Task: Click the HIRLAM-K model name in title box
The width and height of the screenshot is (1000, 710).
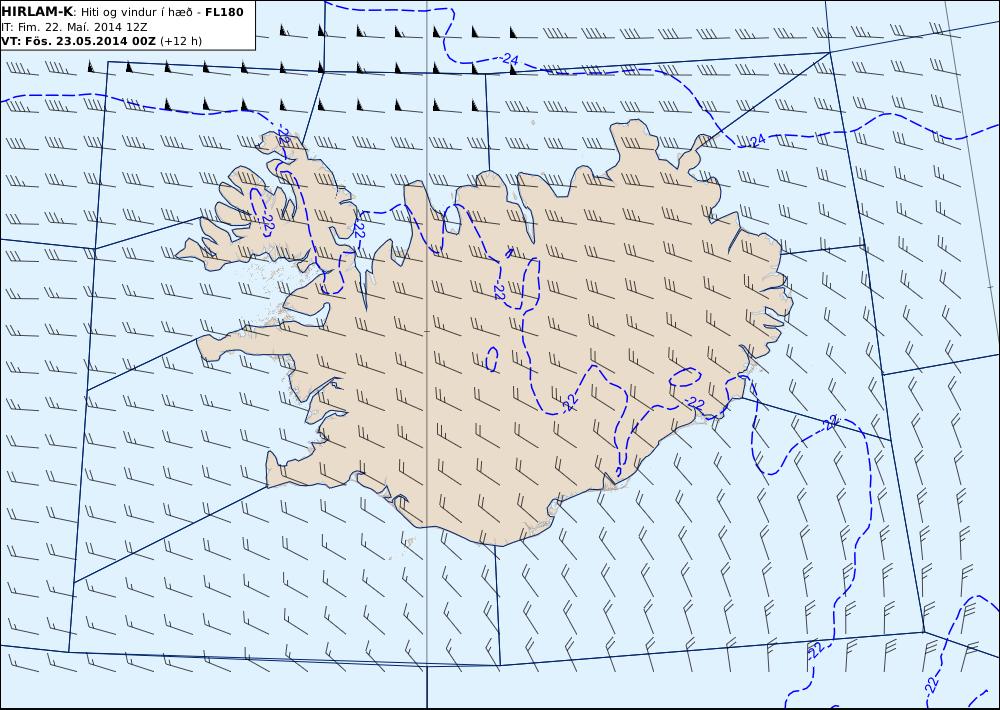Action: 38,12
